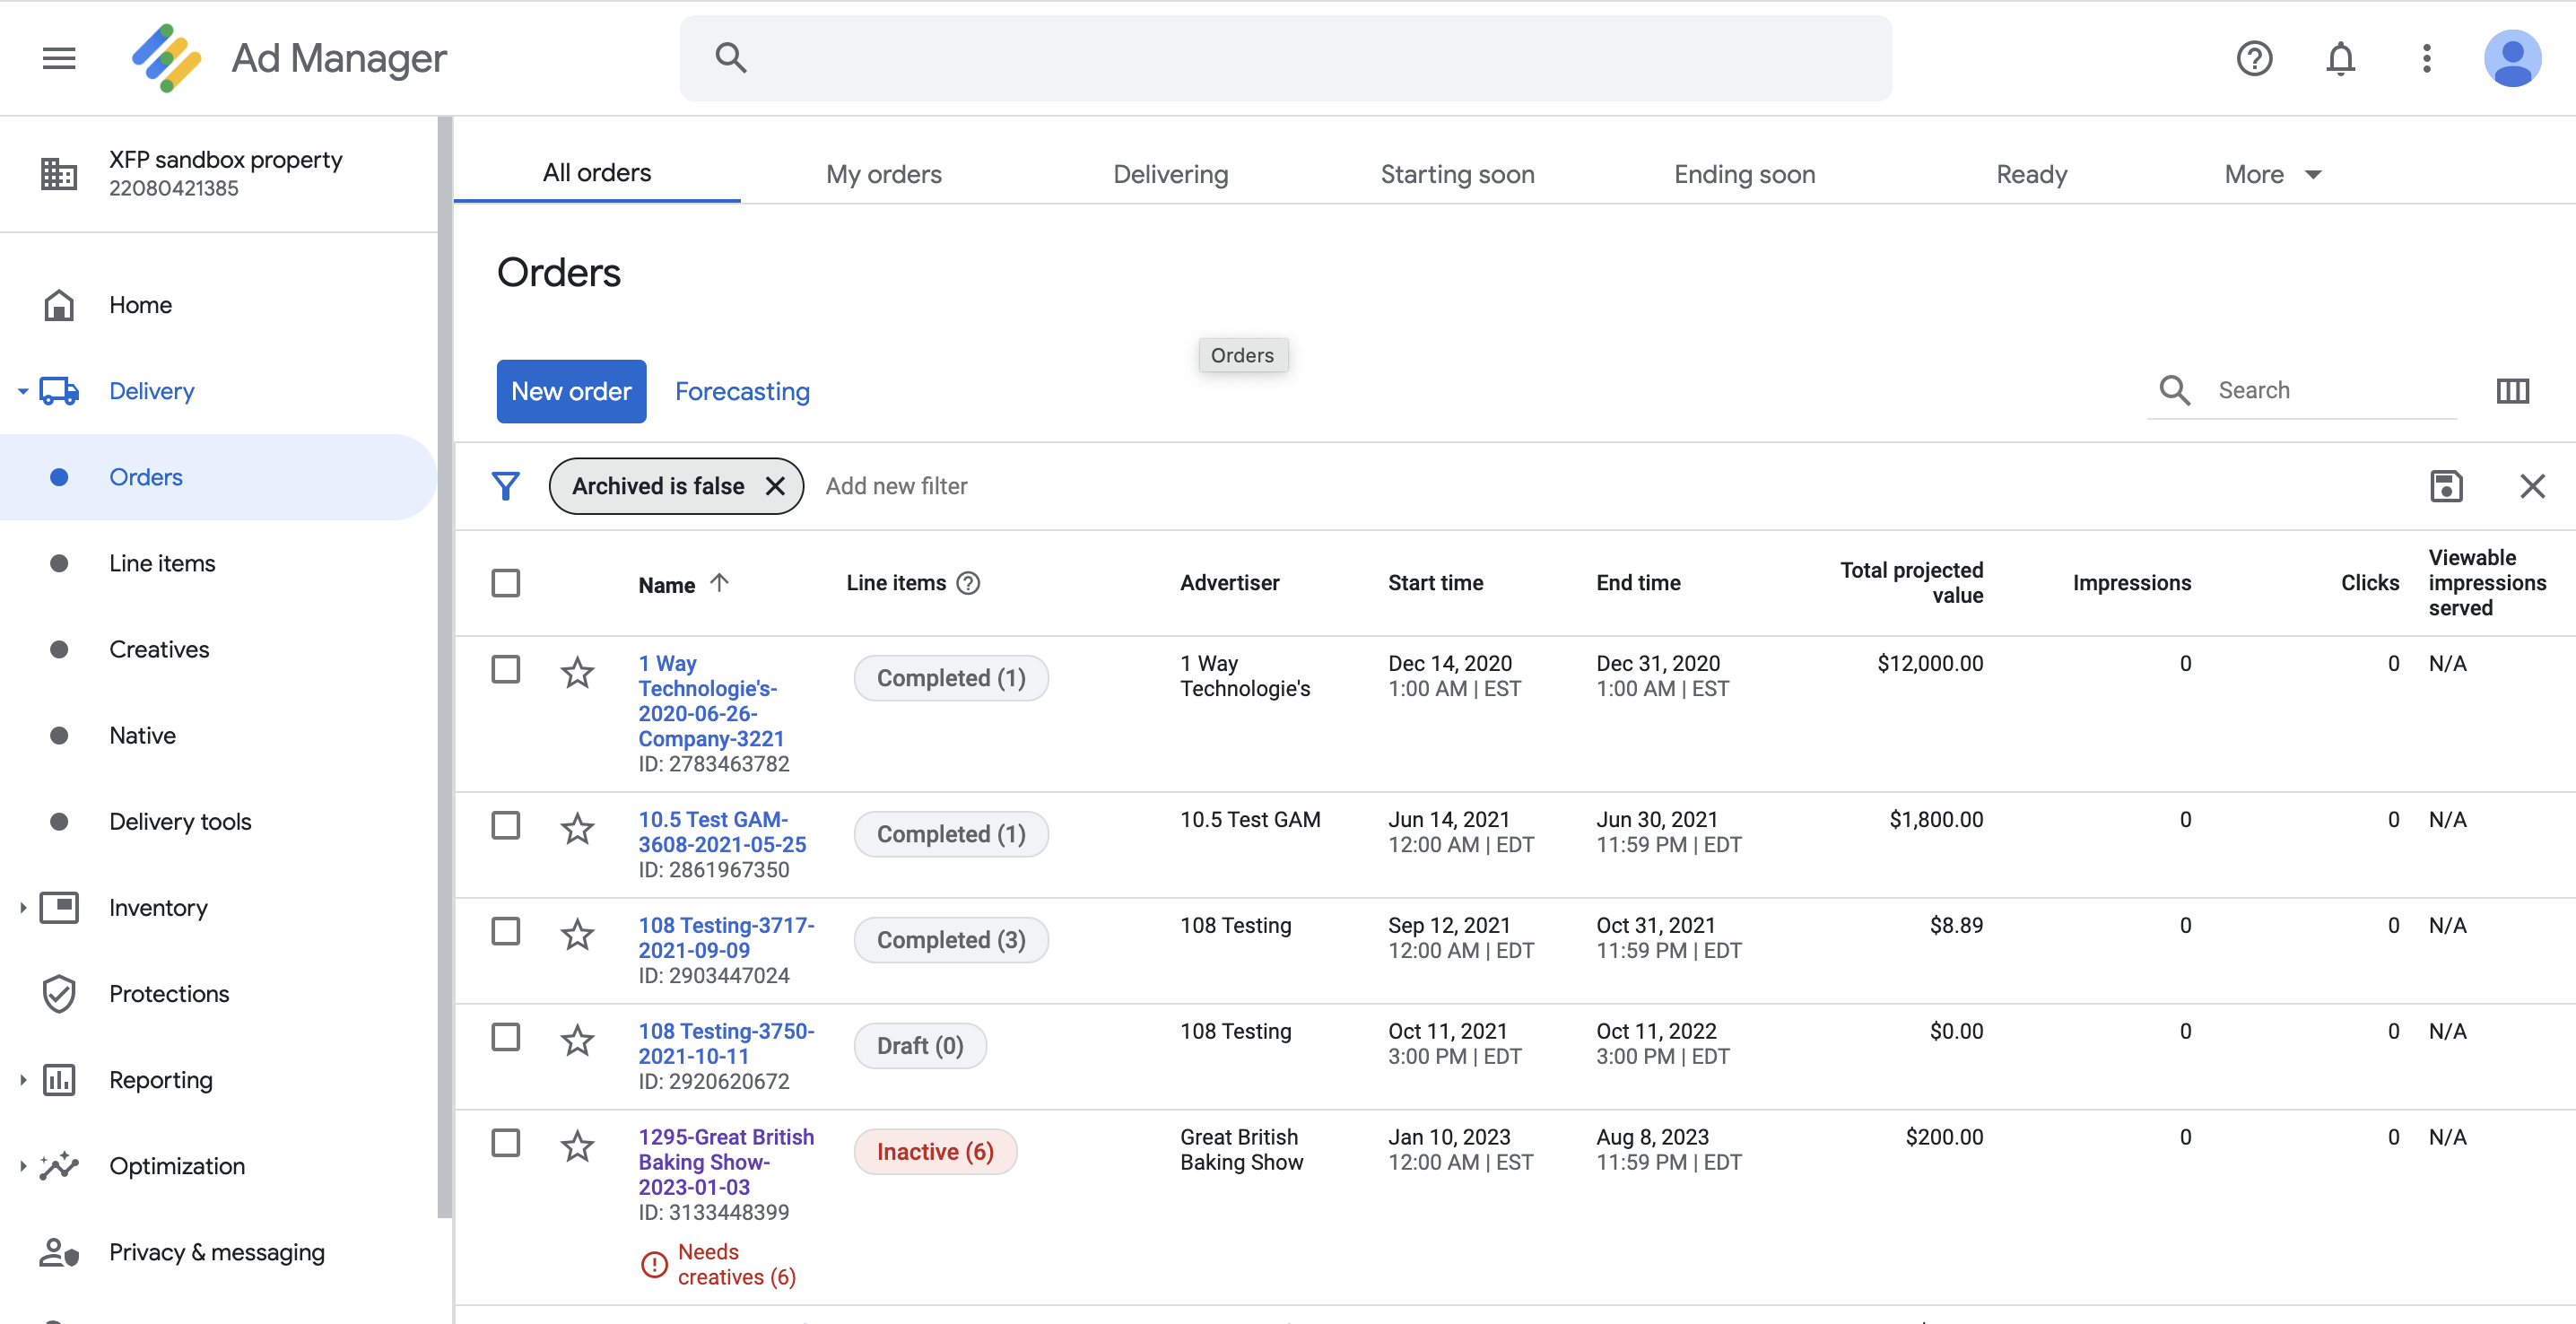Open notifications via the bell icon
Viewport: 2576px width, 1324px height.
click(2341, 59)
